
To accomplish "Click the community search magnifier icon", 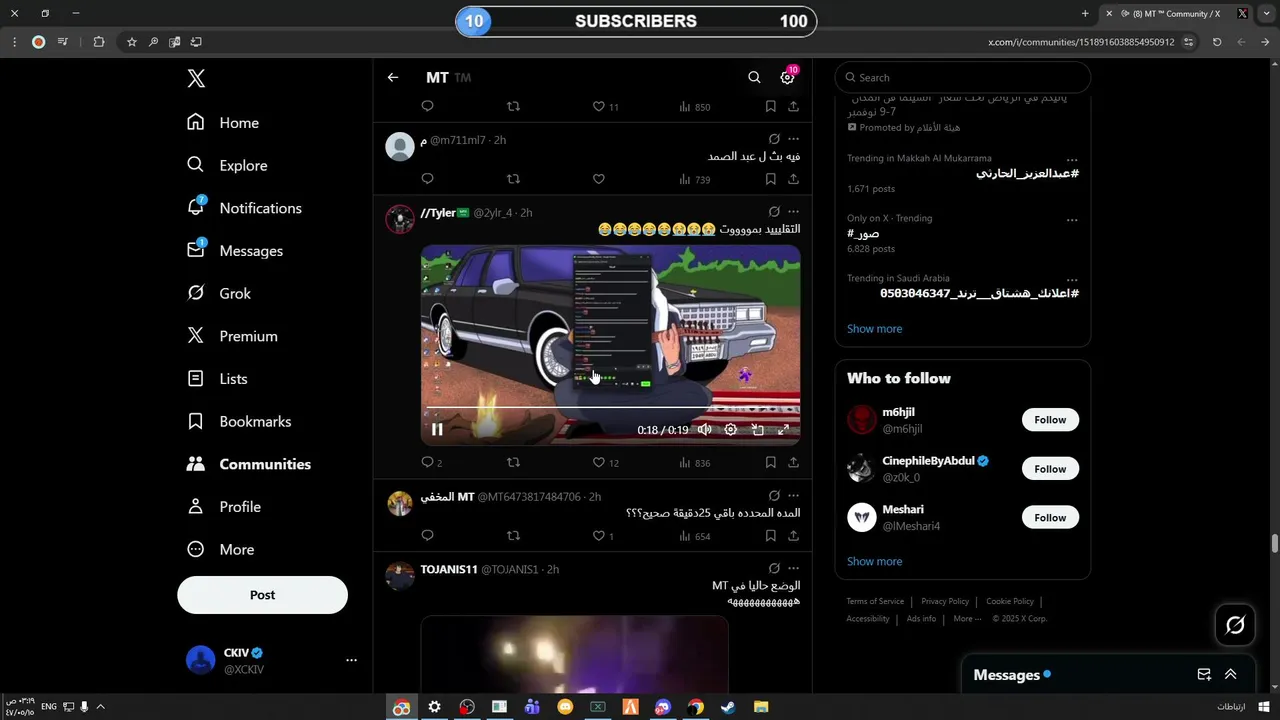I will pyautogui.click(x=754, y=77).
